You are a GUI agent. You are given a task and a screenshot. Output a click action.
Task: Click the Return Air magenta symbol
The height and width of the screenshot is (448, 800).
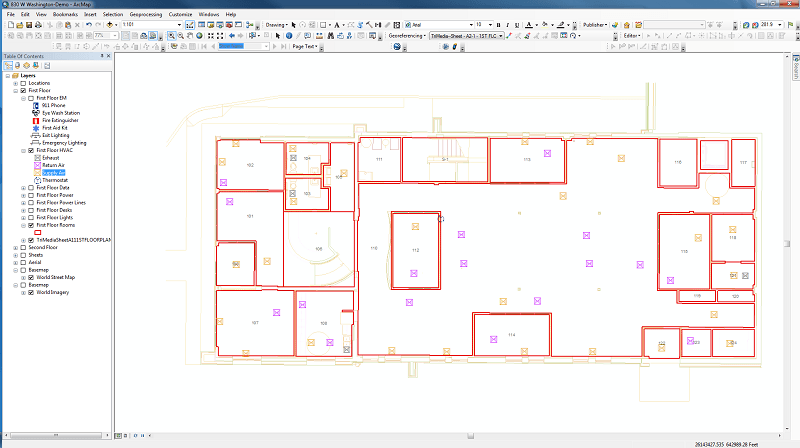(x=37, y=165)
